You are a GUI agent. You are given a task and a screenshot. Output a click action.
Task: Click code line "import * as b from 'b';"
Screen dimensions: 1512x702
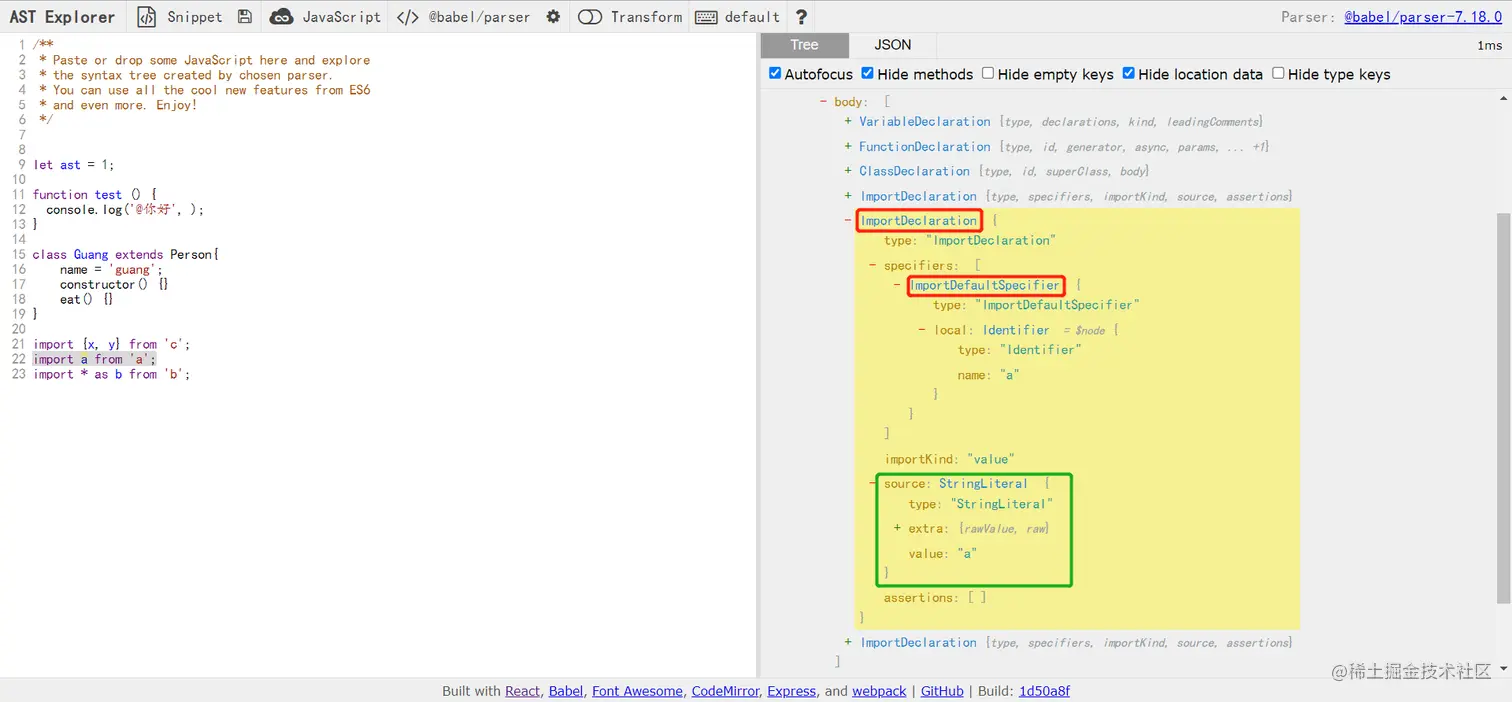[112, 374]
